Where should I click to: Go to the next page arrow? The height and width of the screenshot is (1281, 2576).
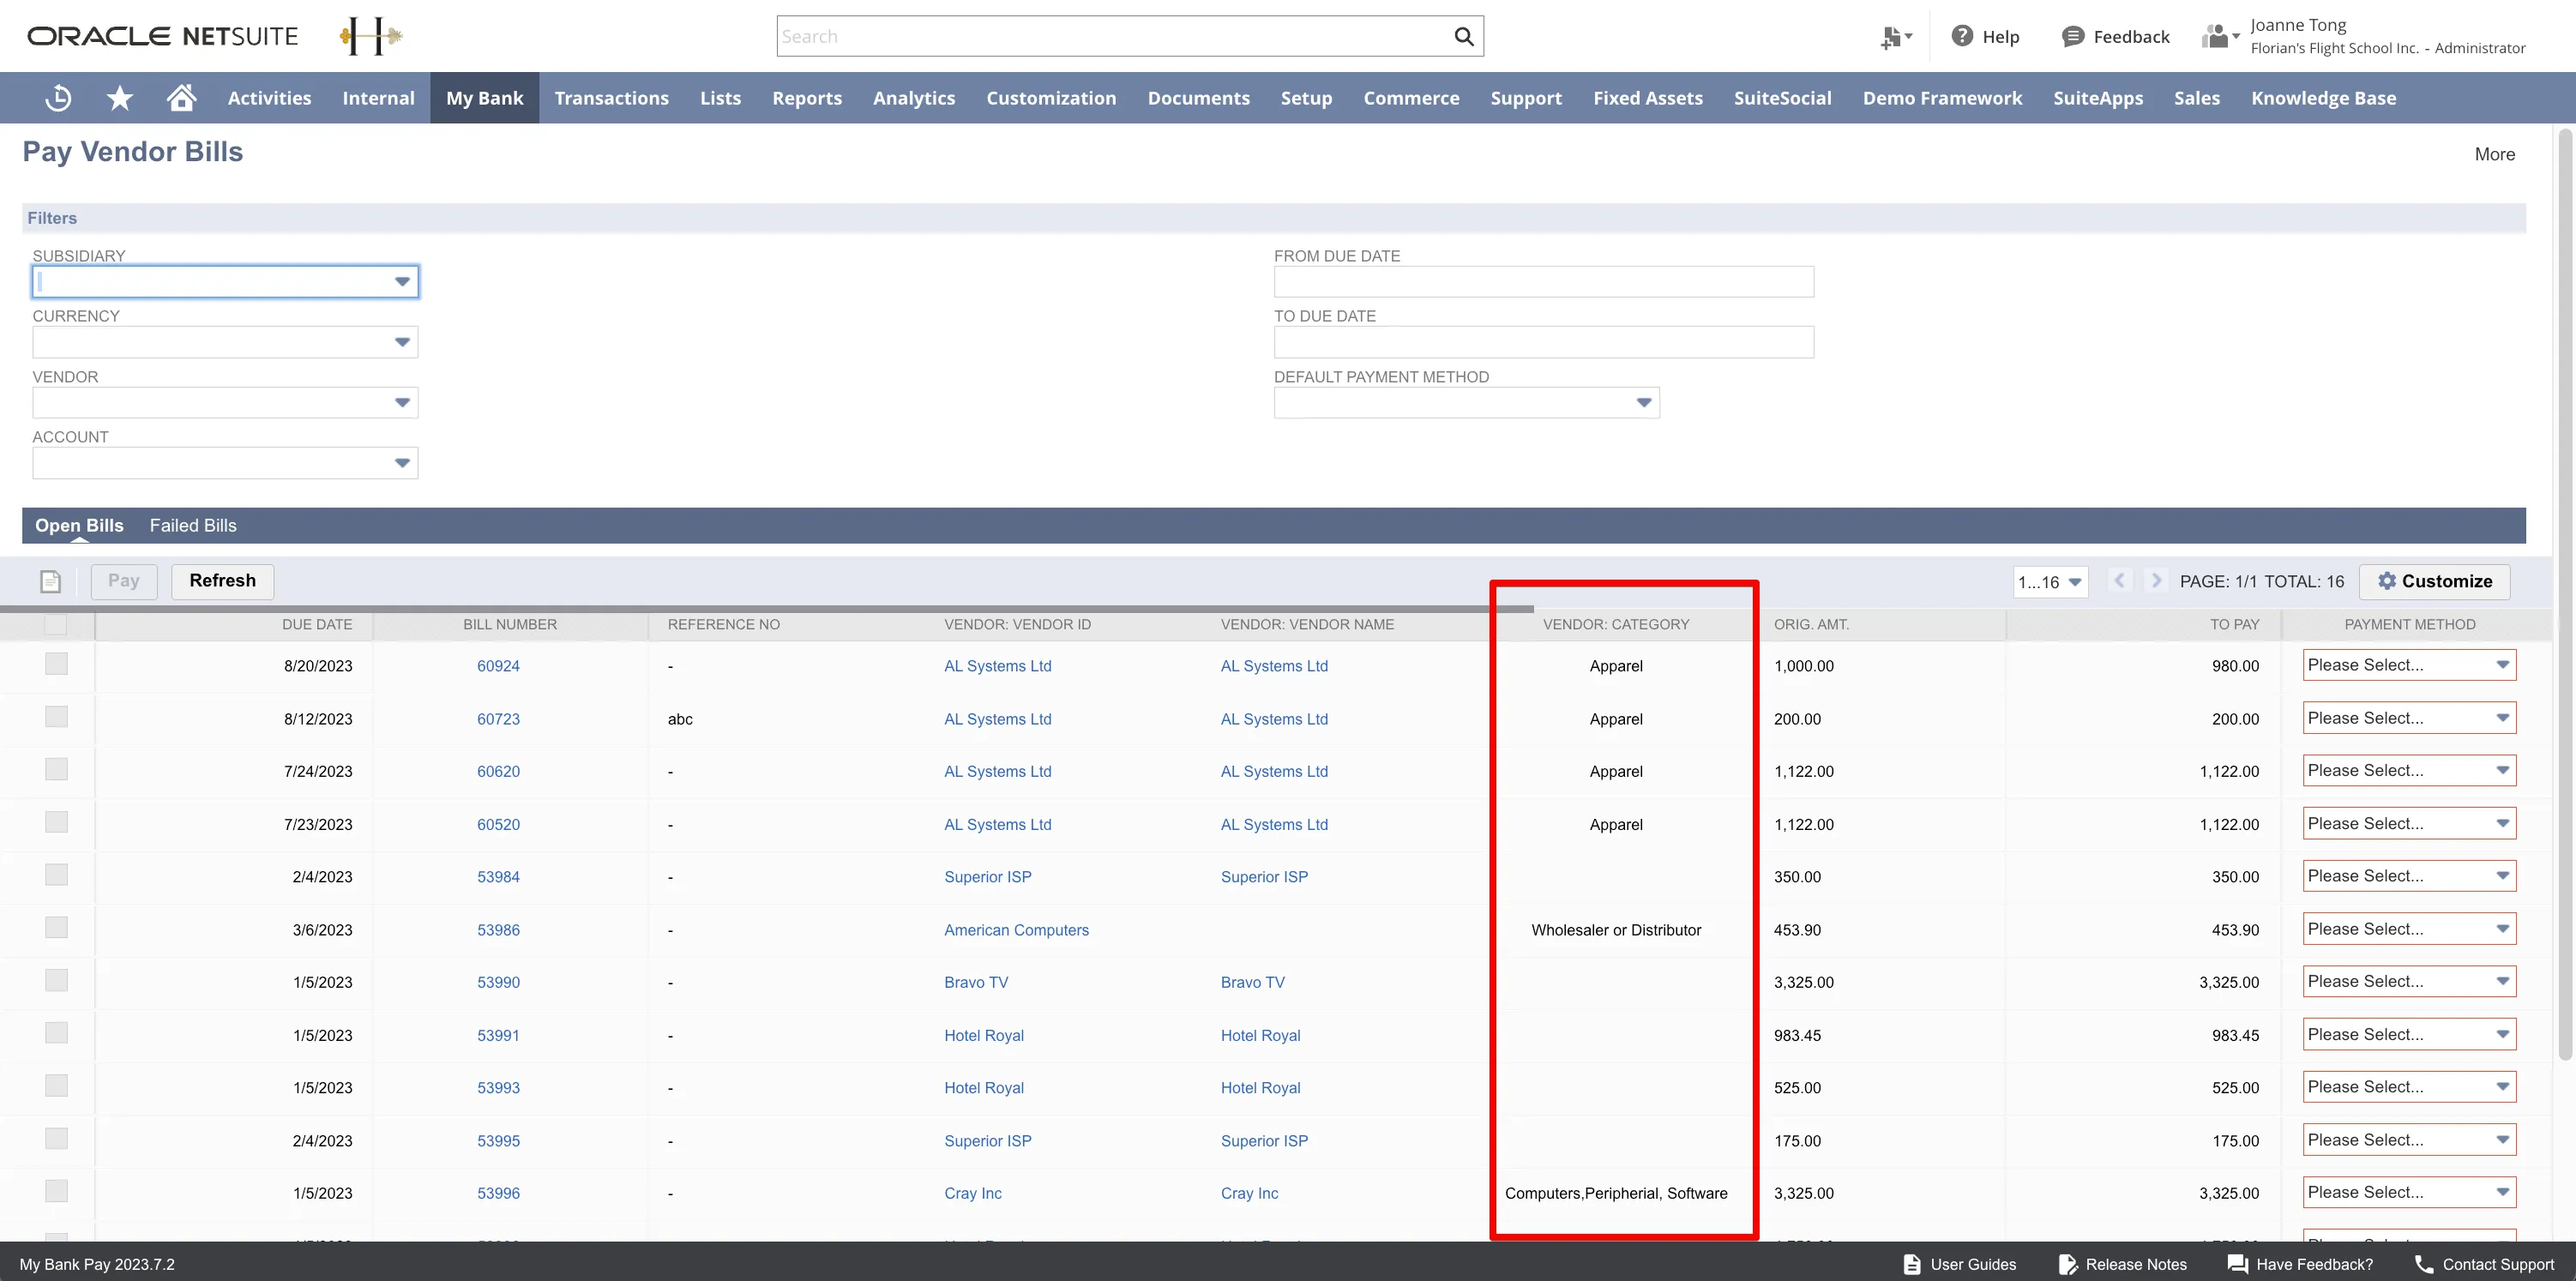(2156, 581)
